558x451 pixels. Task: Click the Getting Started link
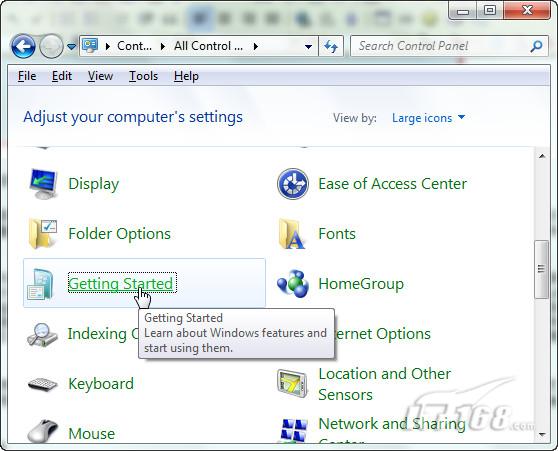[x=121, y=284]
